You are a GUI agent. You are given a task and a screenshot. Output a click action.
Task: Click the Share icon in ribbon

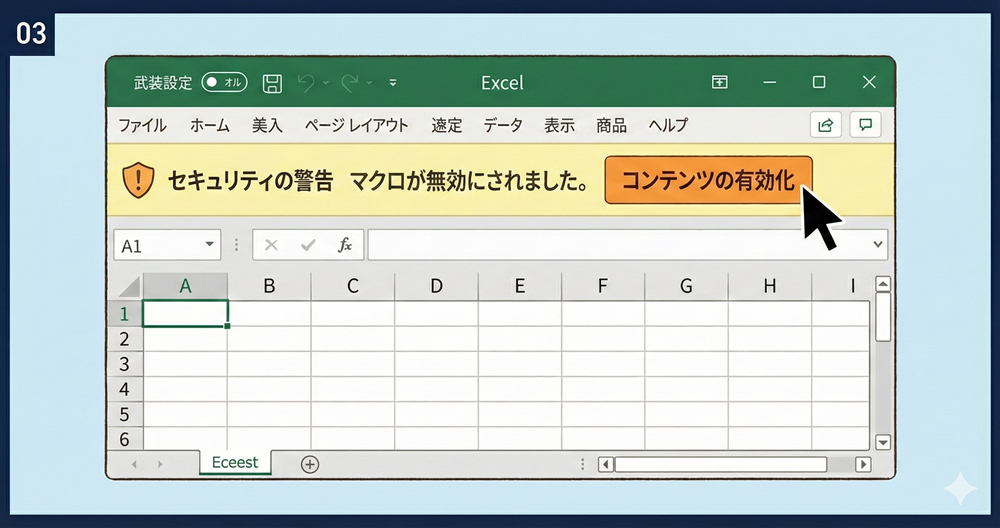point(825,125)
